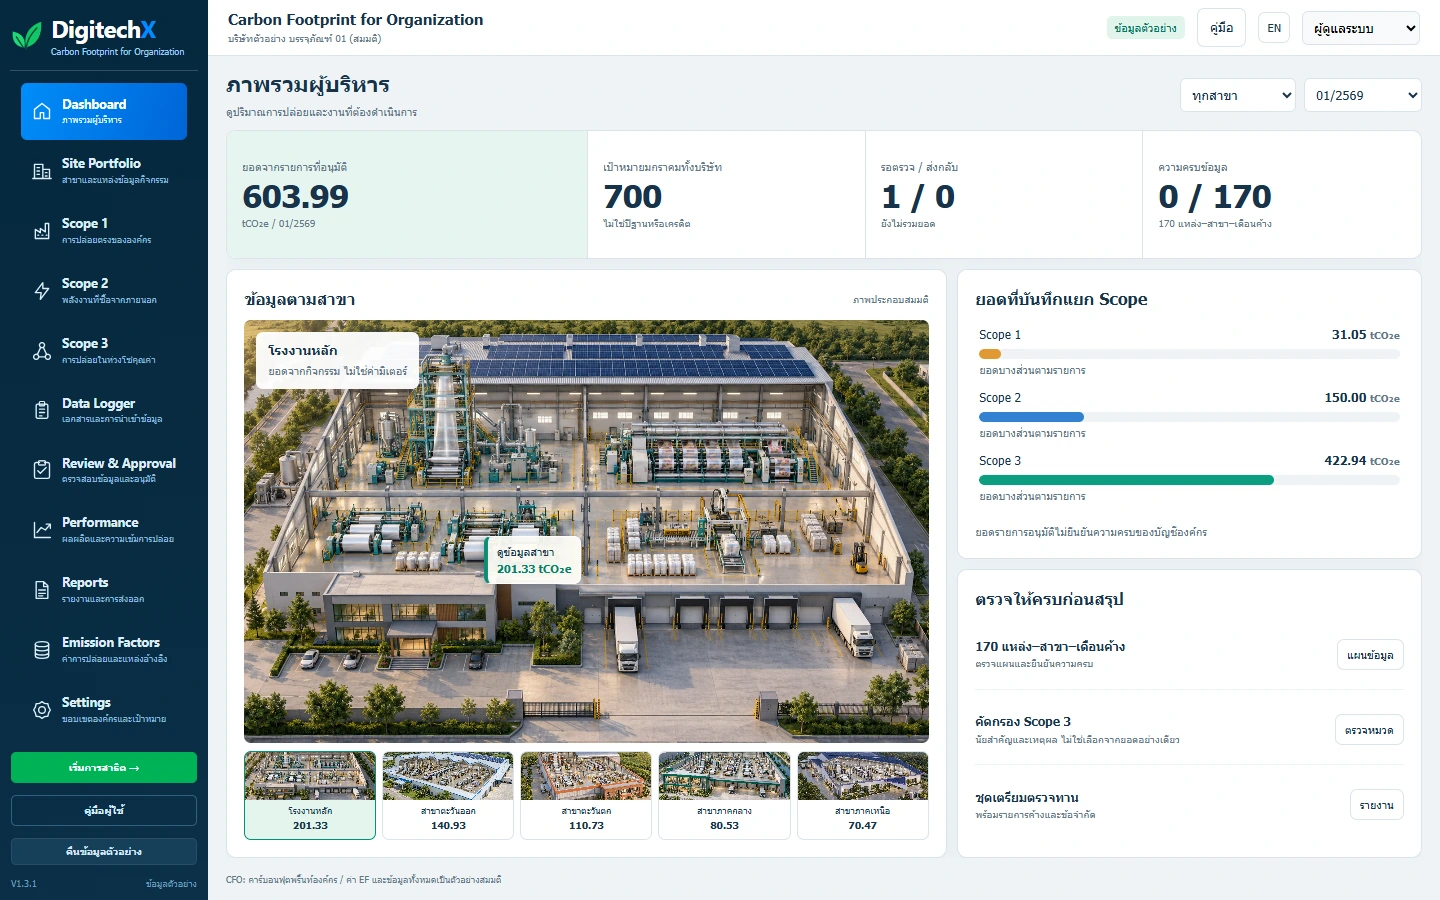
Task: Click the Dashboard home icon
Action: 42,111
